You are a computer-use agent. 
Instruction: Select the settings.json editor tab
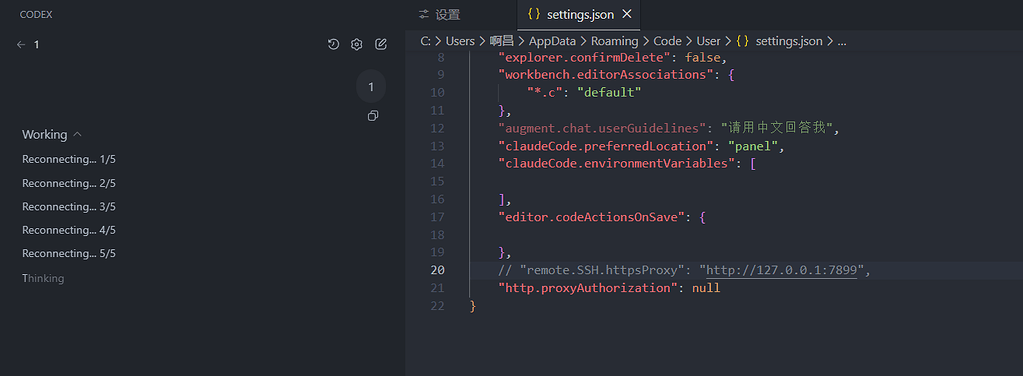(x=580, y=14)
